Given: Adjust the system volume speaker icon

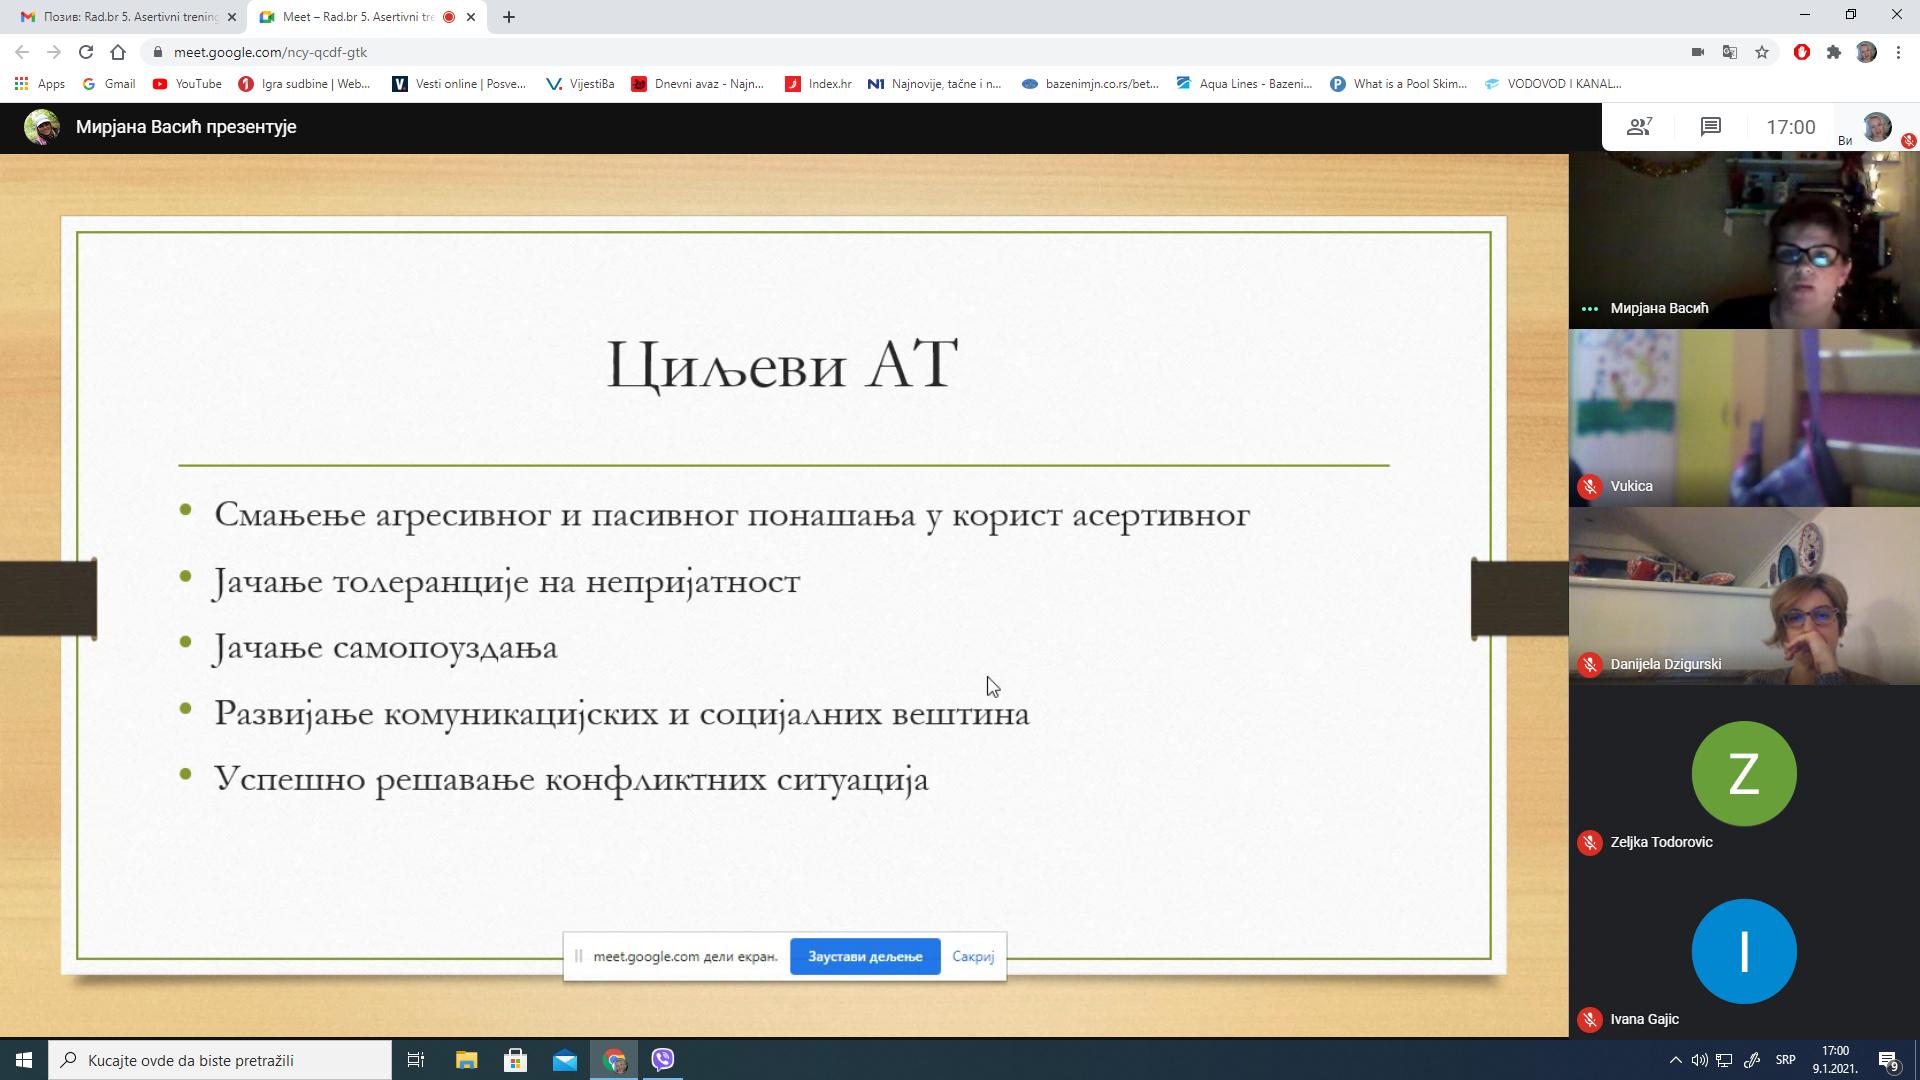Looking at the screenshot, I should 1699,1060.
